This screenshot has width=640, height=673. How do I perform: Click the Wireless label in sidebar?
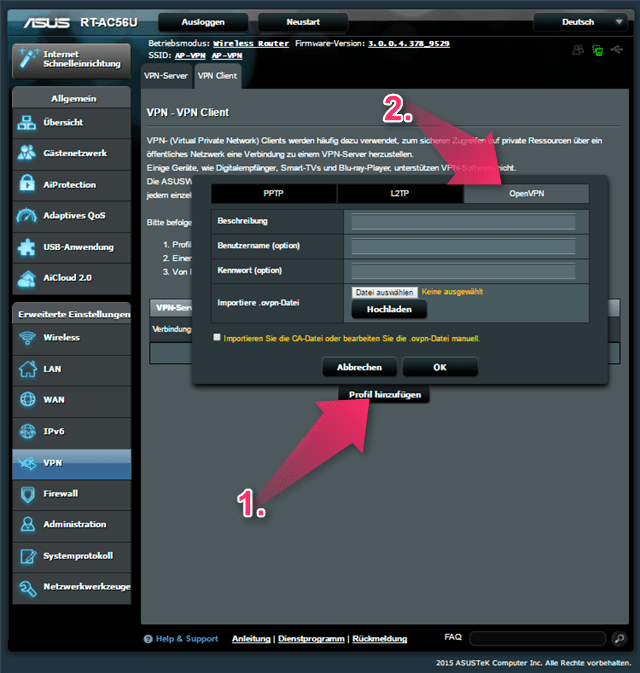61,337
